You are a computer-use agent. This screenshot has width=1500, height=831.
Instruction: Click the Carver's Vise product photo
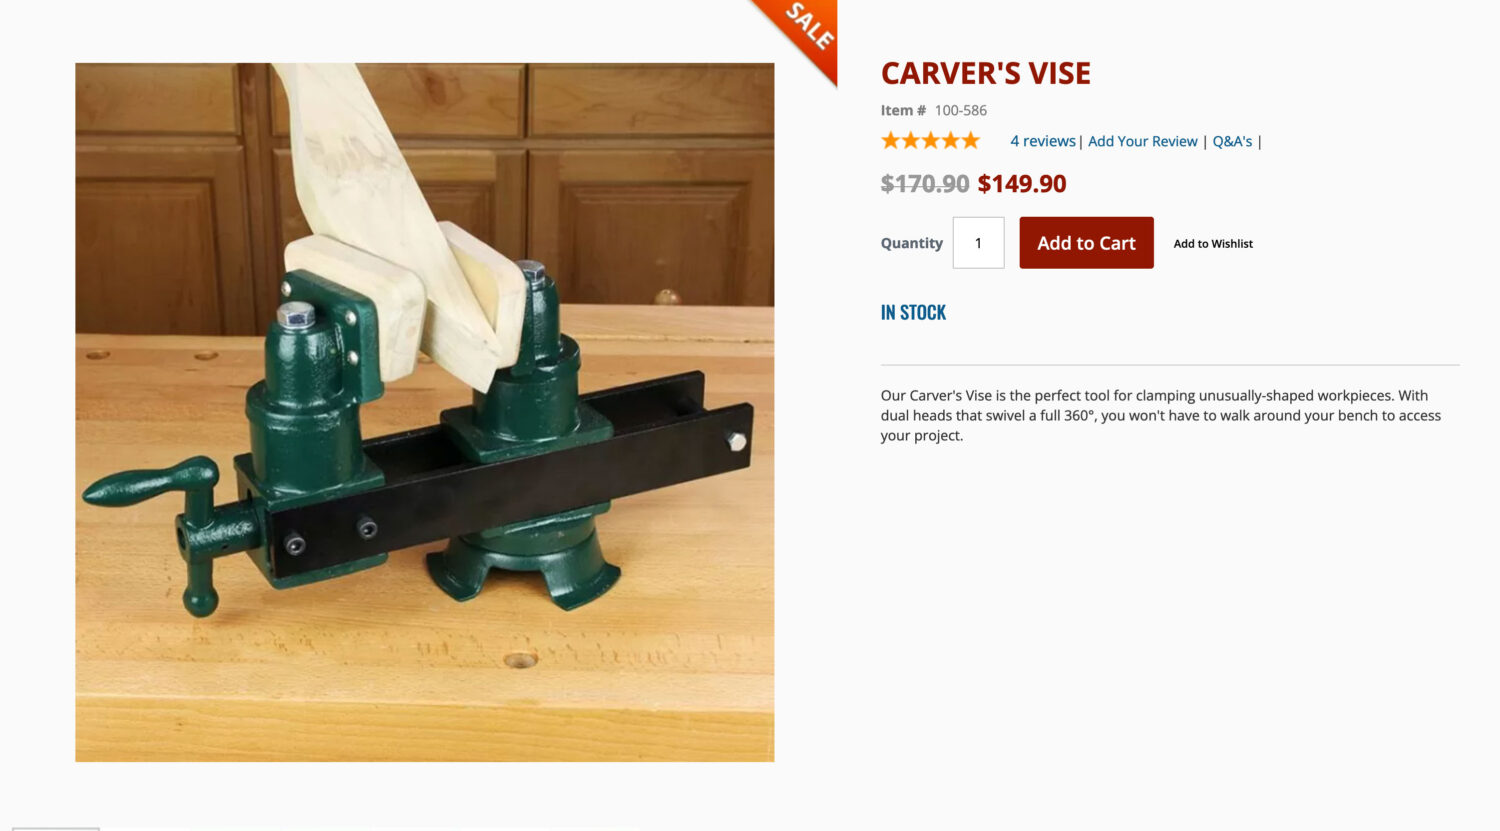pyautogui.click(x=425, y=412)
